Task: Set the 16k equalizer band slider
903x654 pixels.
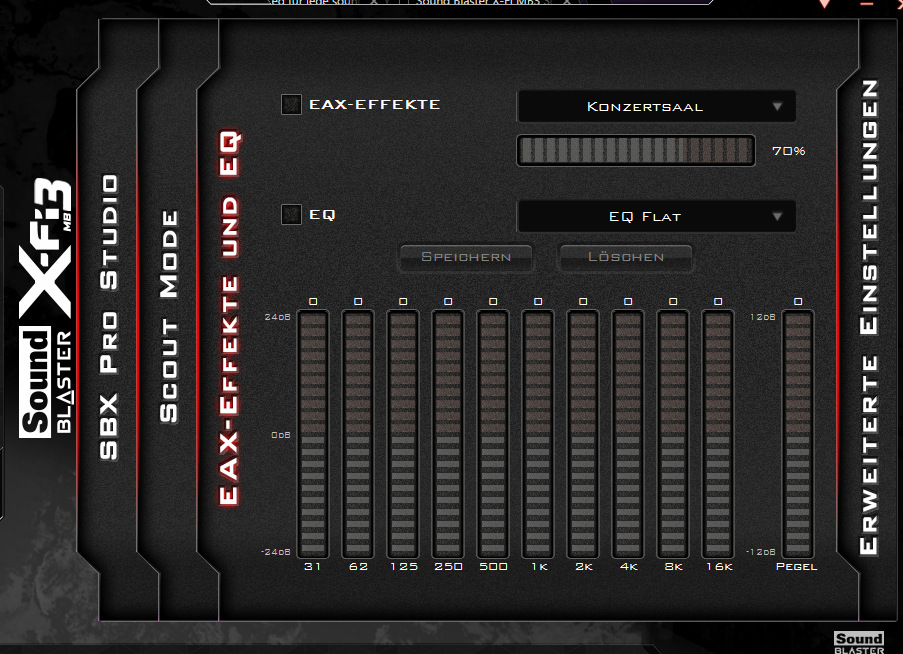Action: 718,434
